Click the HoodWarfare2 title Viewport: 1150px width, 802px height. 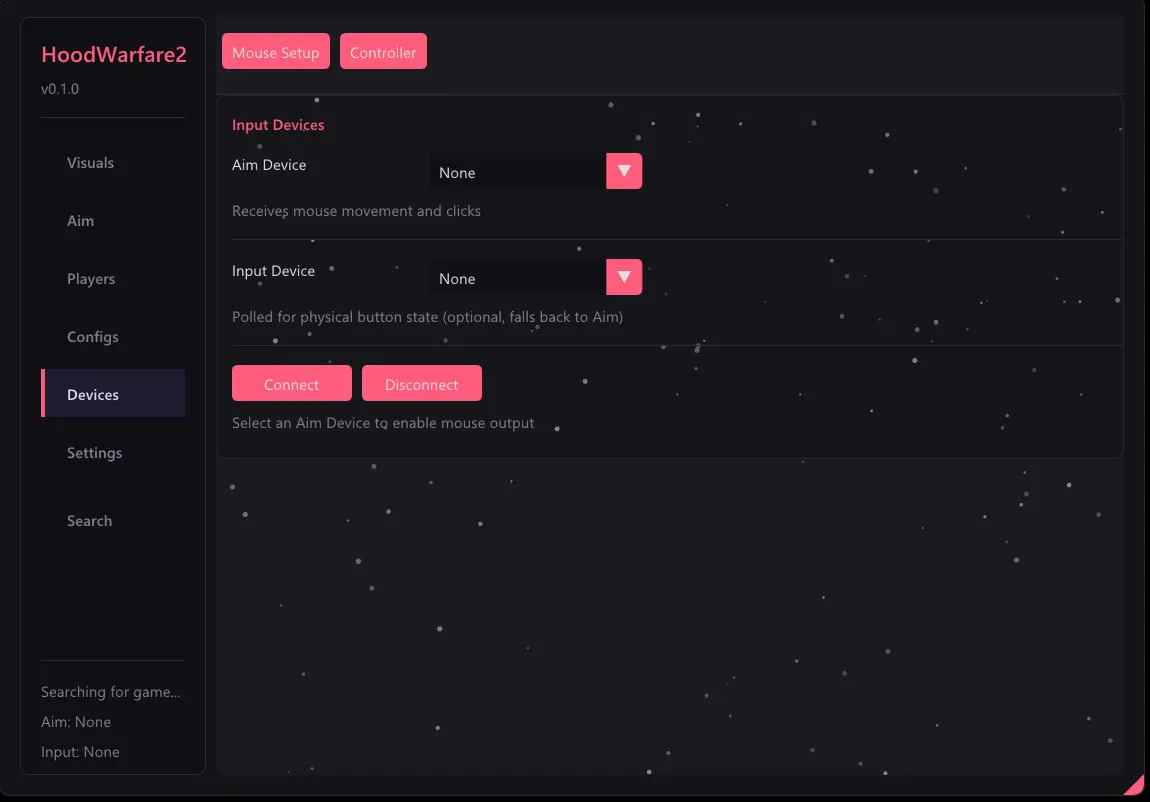tap(114, 54)
